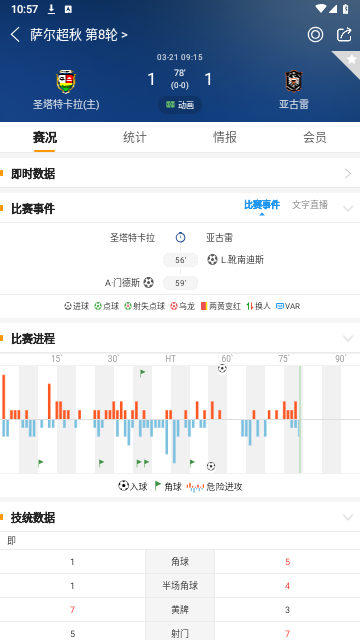Share this match via share icon

[344, 35]
